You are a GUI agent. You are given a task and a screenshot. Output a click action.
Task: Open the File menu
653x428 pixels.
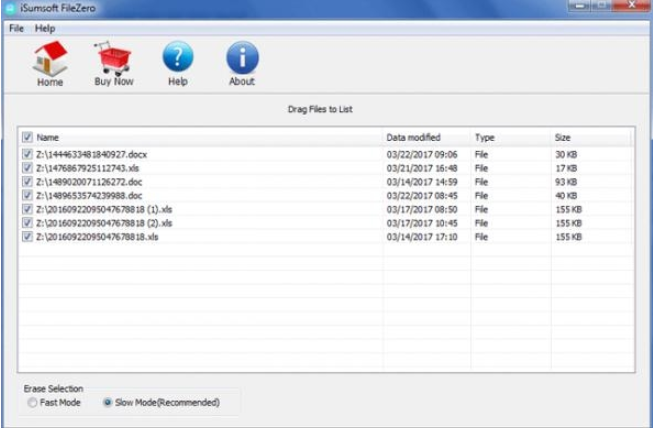click(x=16, y=28)
